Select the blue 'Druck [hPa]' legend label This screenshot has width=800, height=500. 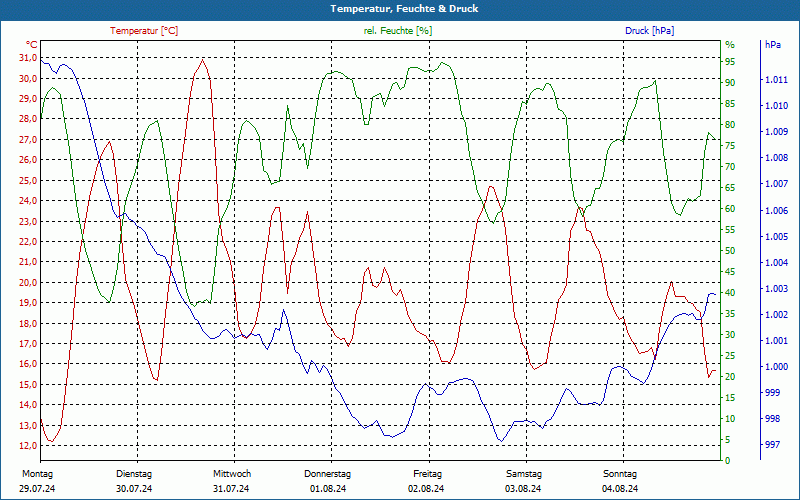point(649,31)
